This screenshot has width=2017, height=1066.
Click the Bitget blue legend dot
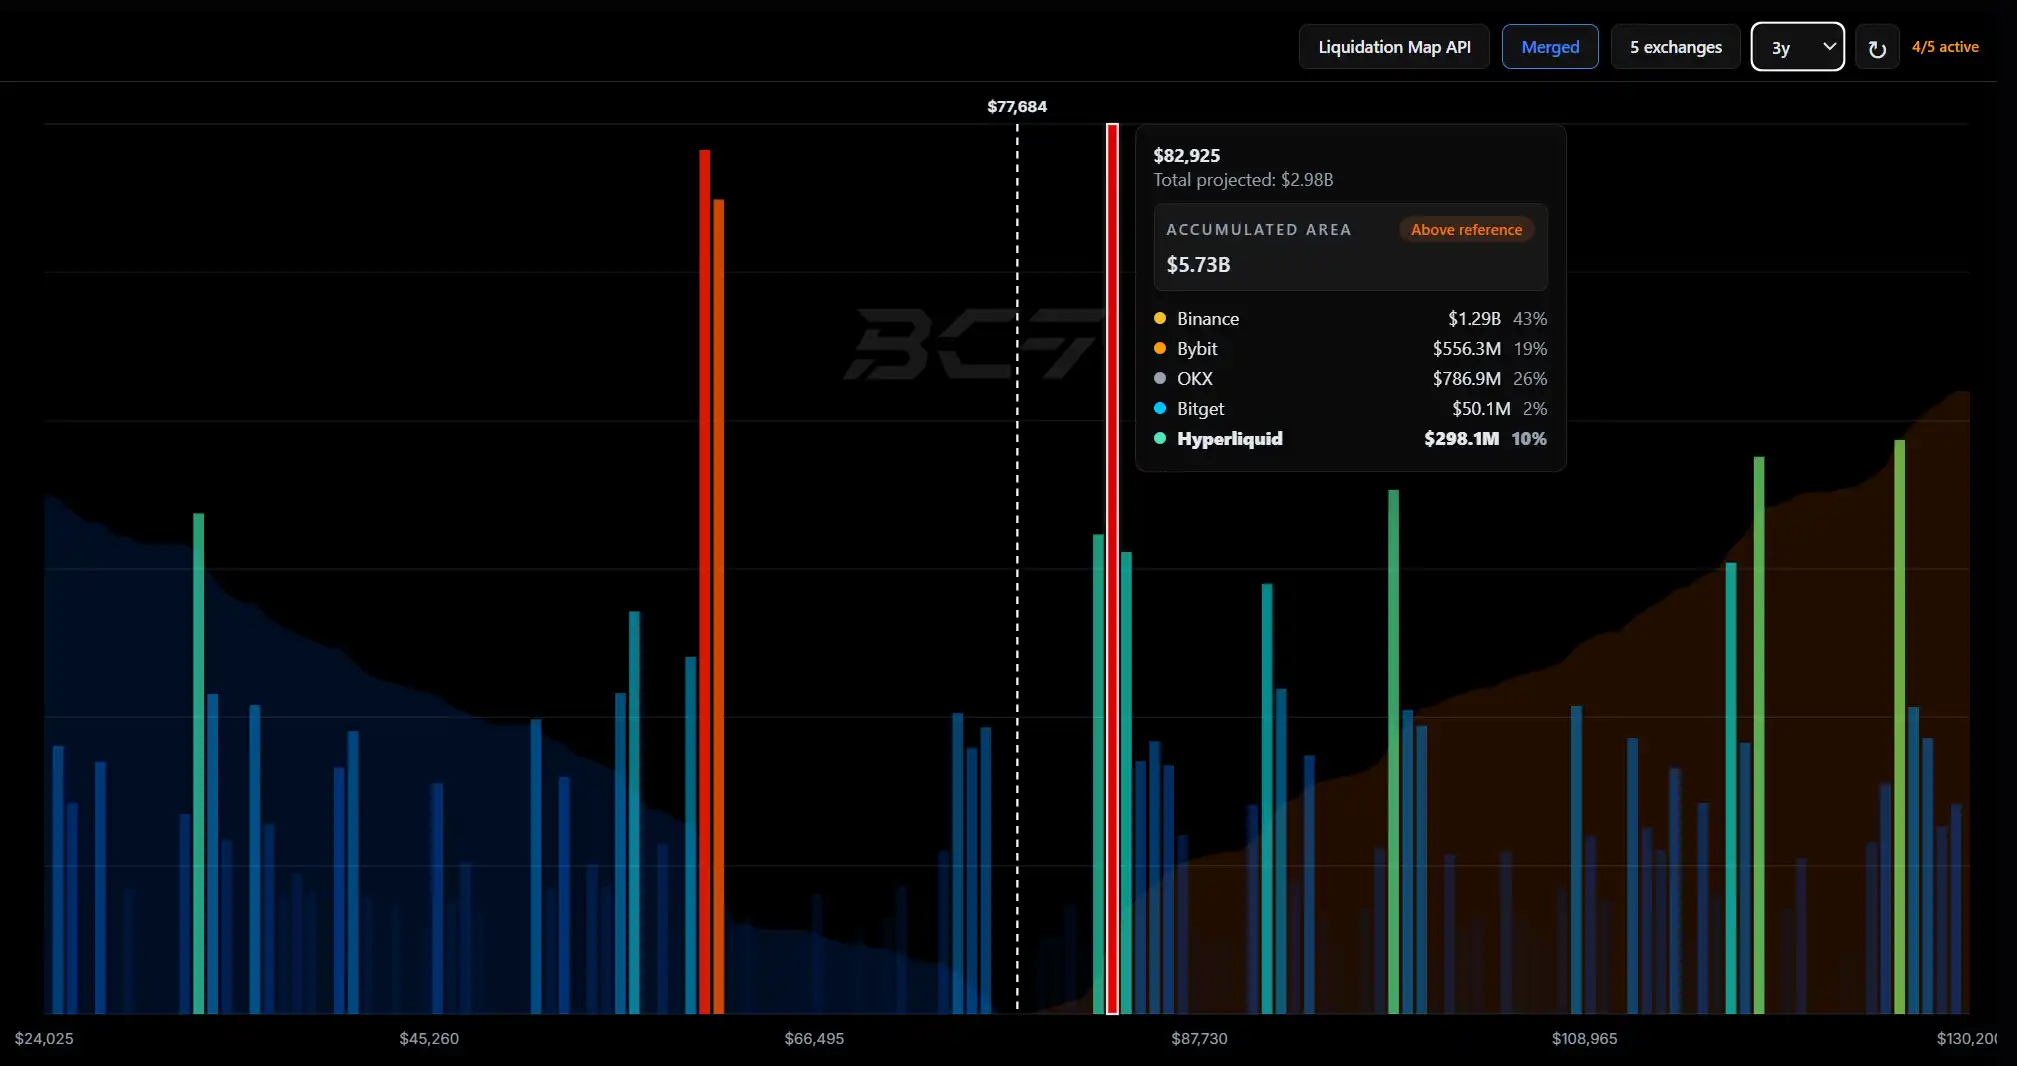tap(1160, 408)
